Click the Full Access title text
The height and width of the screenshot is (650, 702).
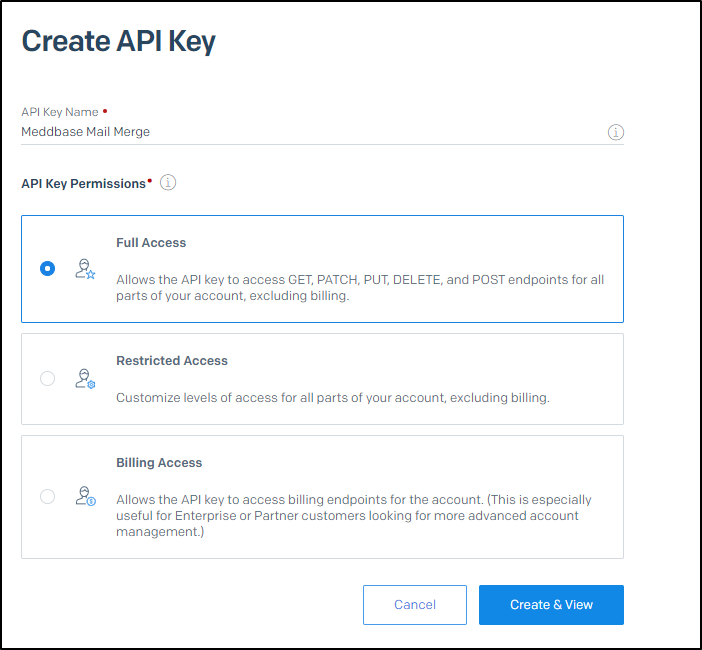click(x=151, y=243)
